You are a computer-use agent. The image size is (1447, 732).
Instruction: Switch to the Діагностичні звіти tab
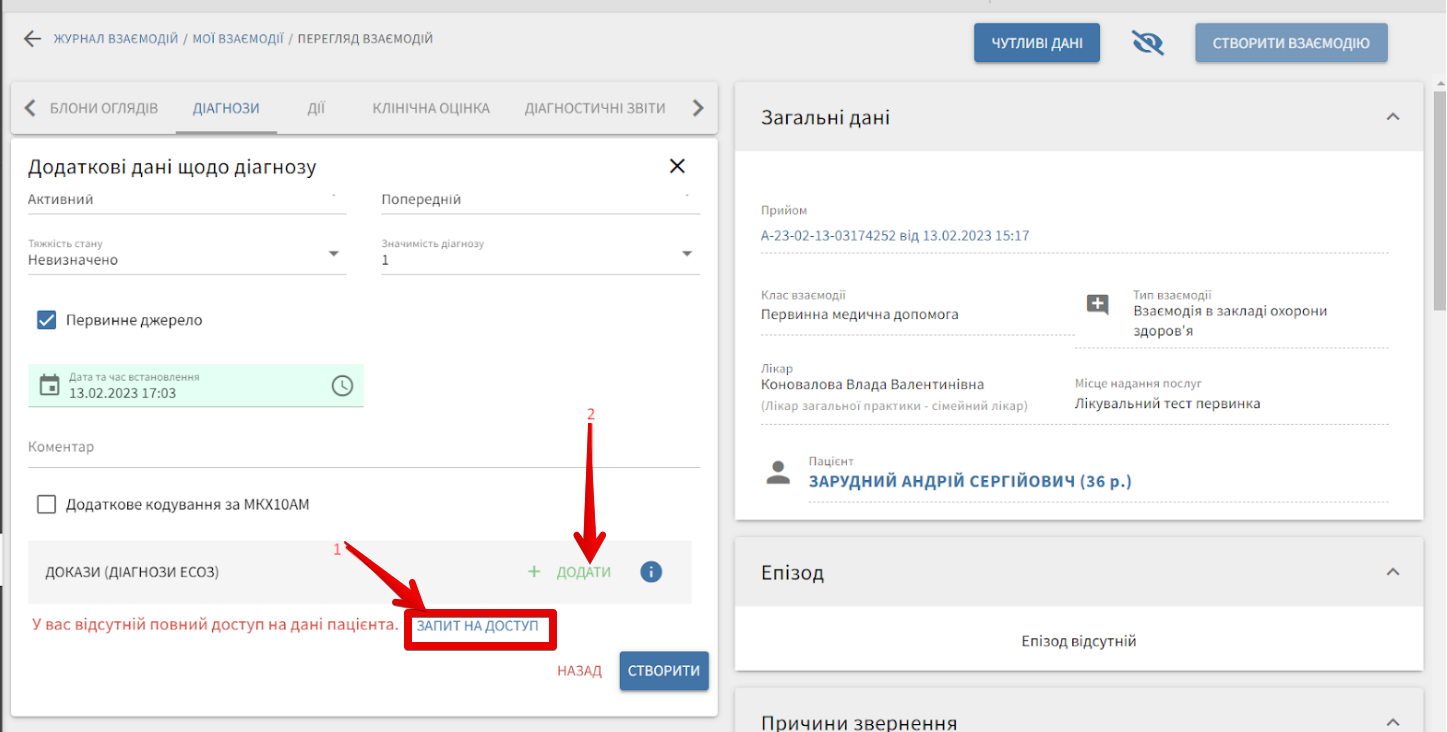pos(594,108)
